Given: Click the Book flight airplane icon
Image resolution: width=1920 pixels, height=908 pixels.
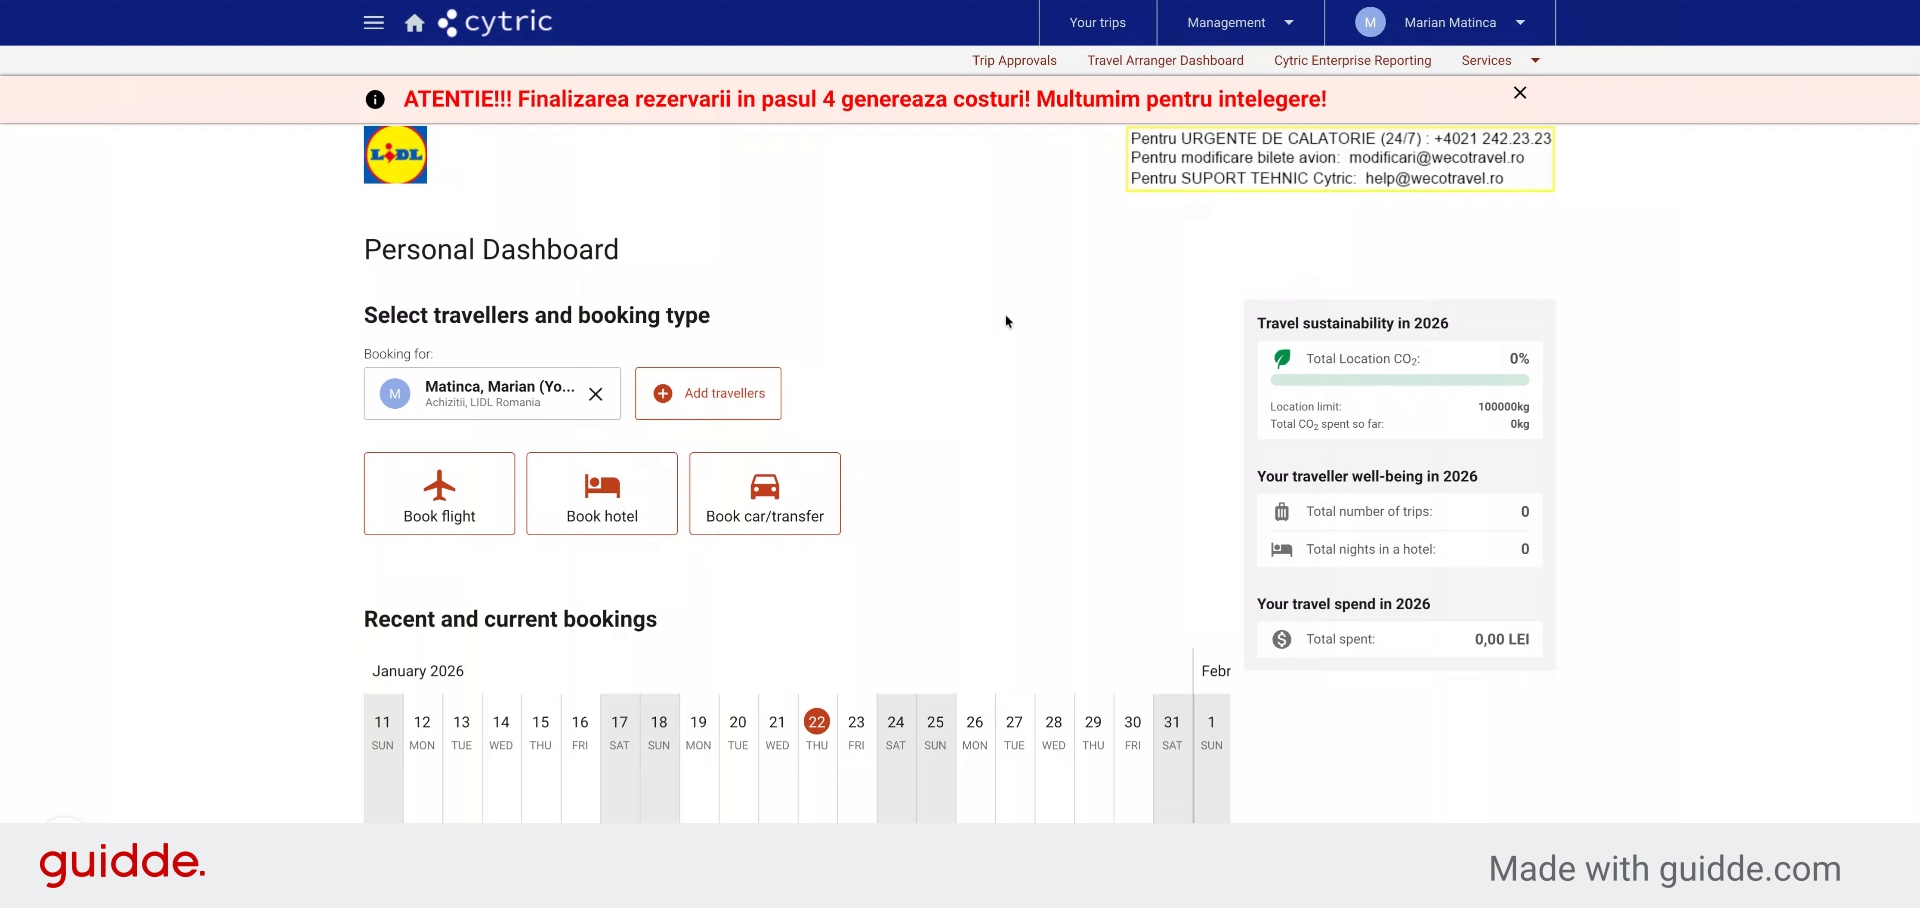Looking at the screenshot, I should 439,486.
